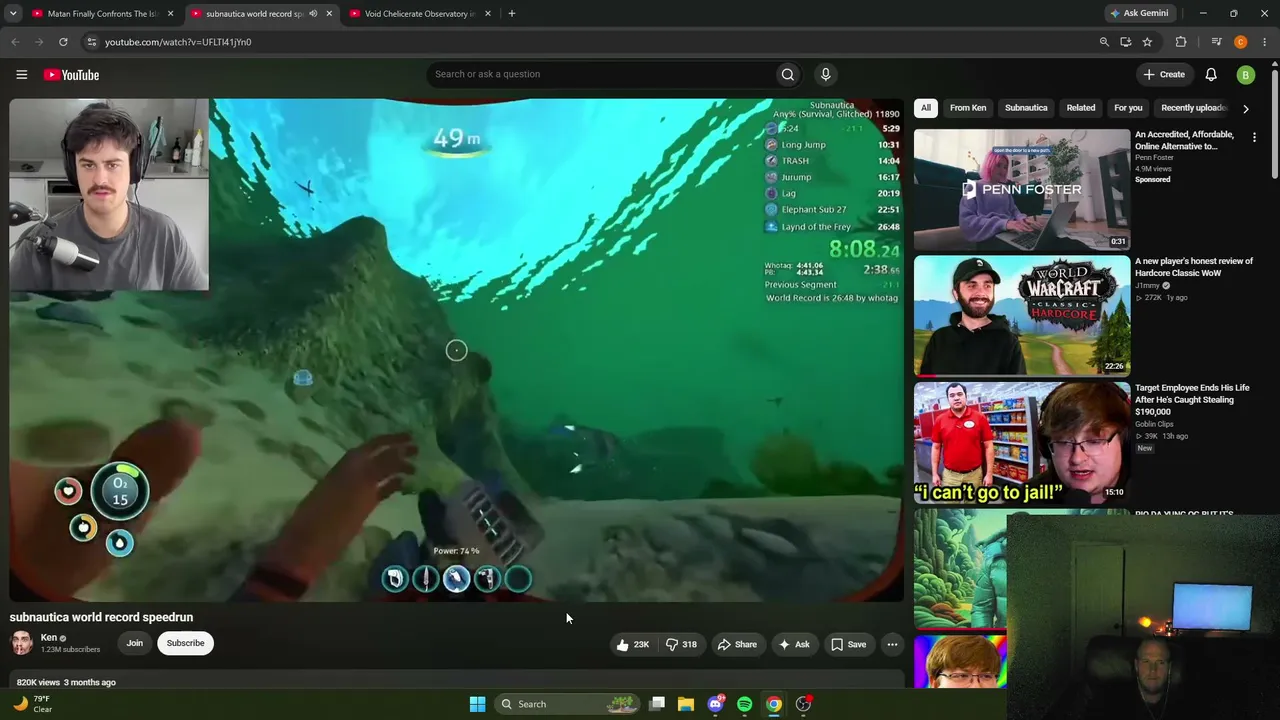The image size is (1280, 720).
Task: Open Discord from the taskbar
Action: pos(715,704)
